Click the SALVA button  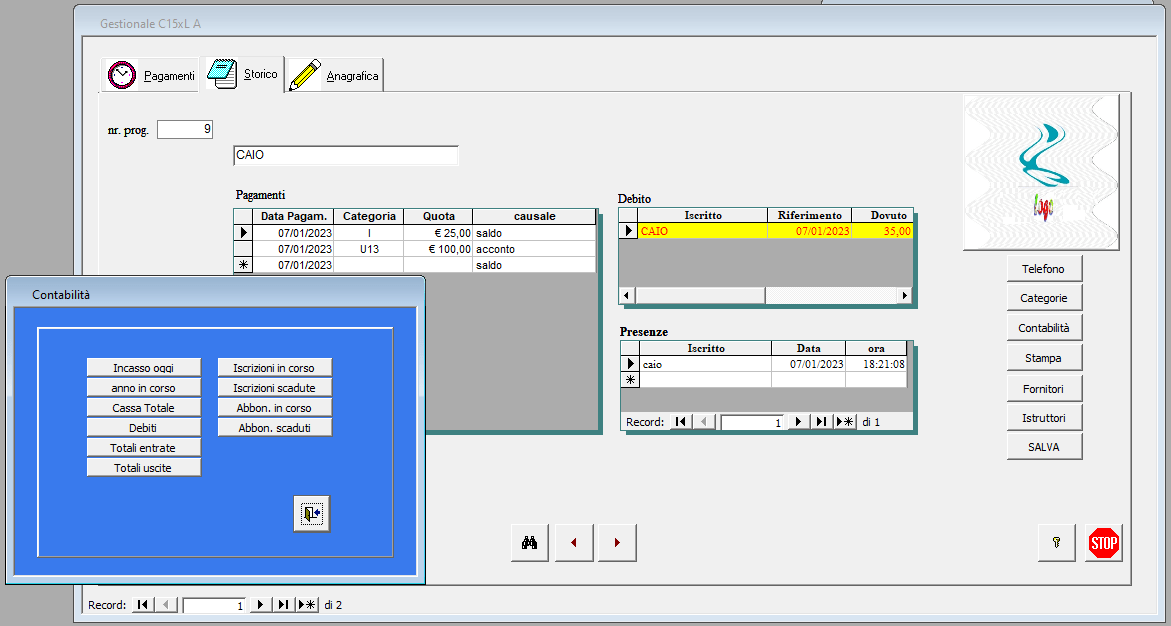(1044, 447)
